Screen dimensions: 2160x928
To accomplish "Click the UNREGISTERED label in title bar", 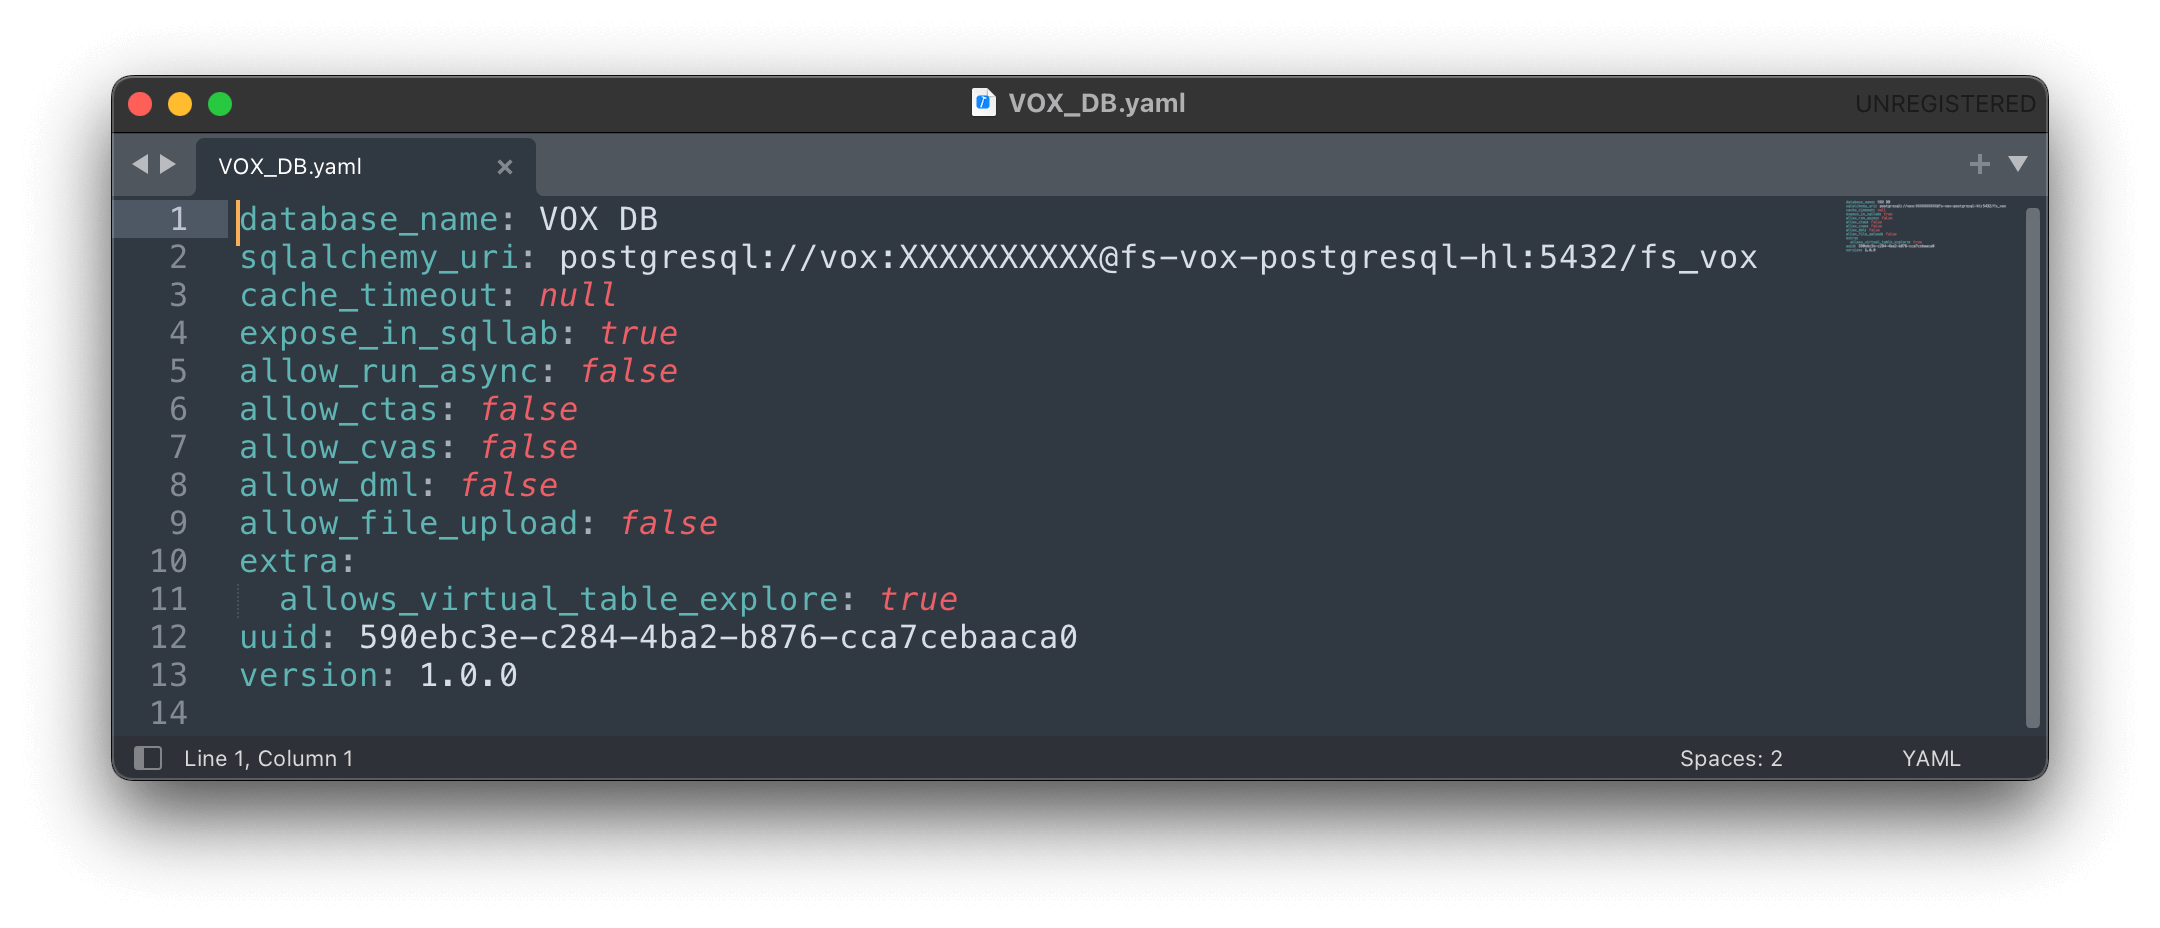I will 1944,104.
